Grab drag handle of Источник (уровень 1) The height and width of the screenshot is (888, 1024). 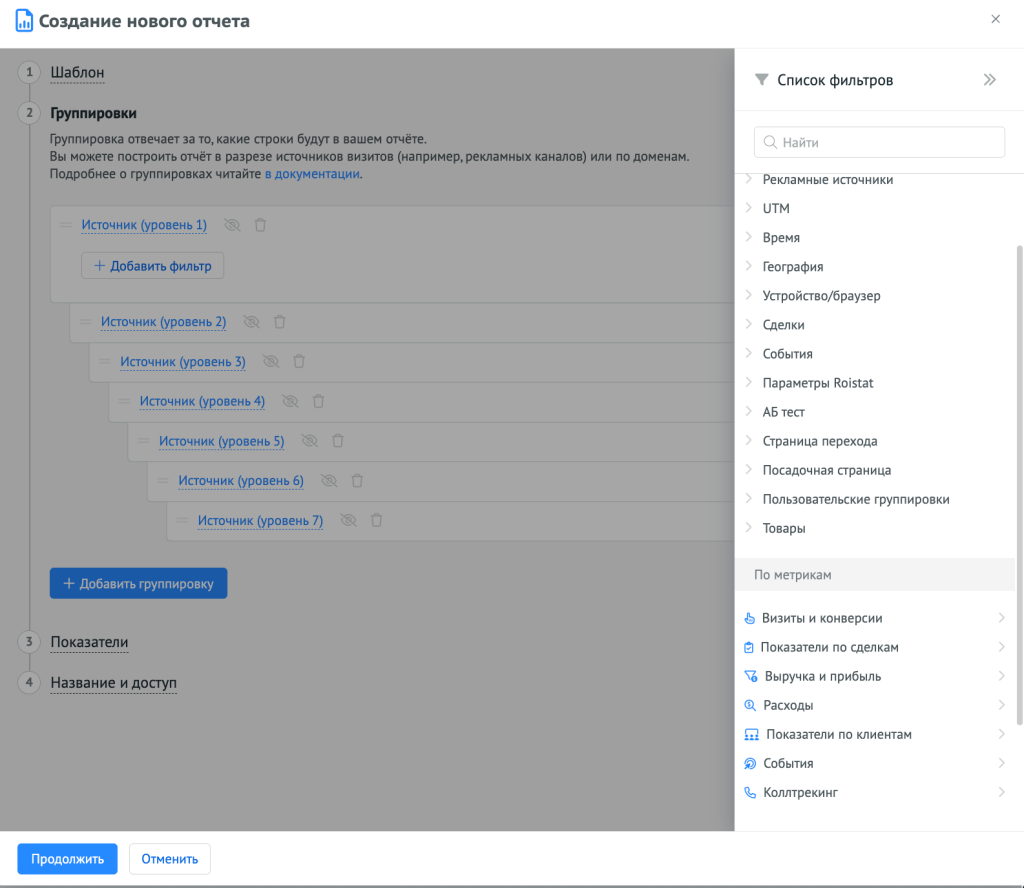click(x=66, y=225)
